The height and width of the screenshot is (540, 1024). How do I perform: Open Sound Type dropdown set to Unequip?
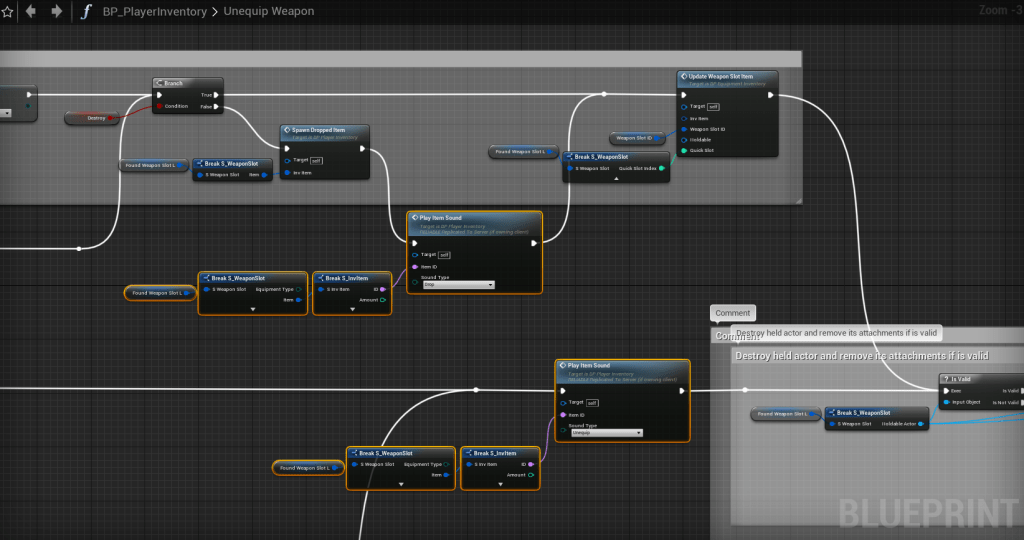point(606,433)
